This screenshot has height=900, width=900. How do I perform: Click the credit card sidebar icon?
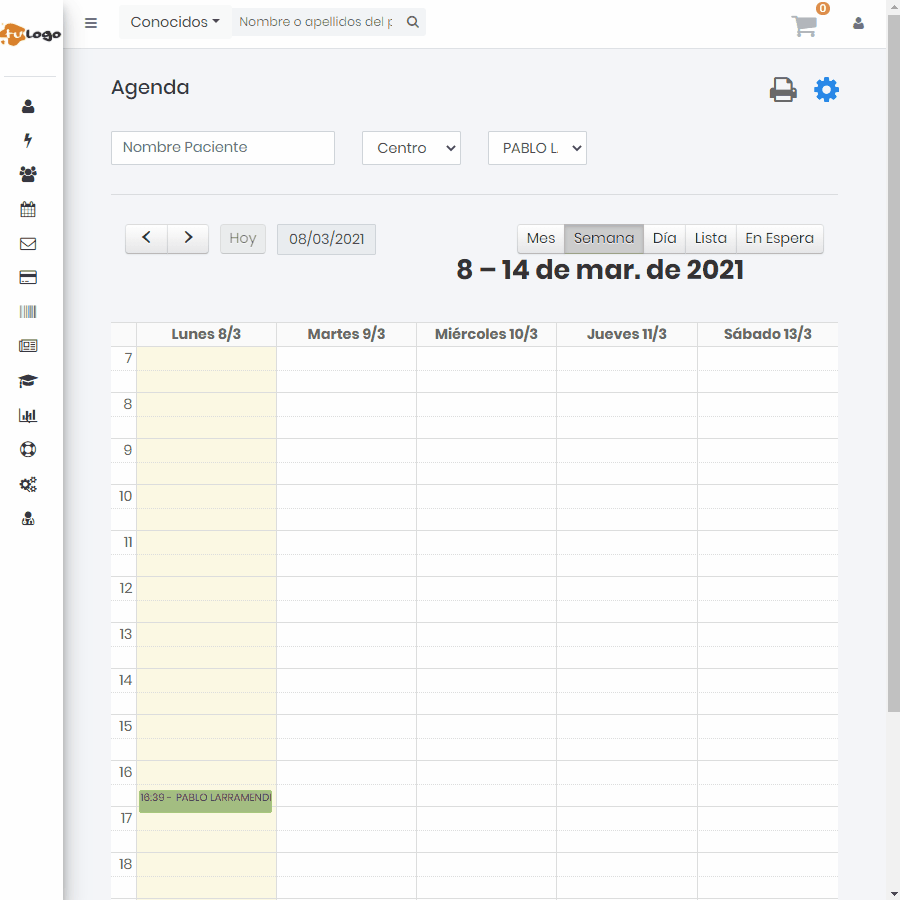28,278
